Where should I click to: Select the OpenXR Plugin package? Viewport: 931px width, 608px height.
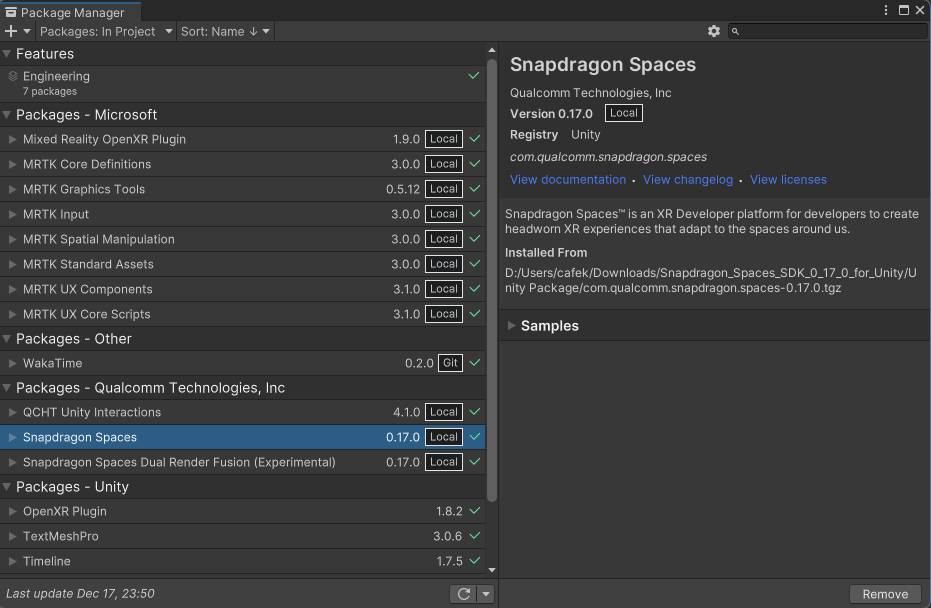point(242,511)
